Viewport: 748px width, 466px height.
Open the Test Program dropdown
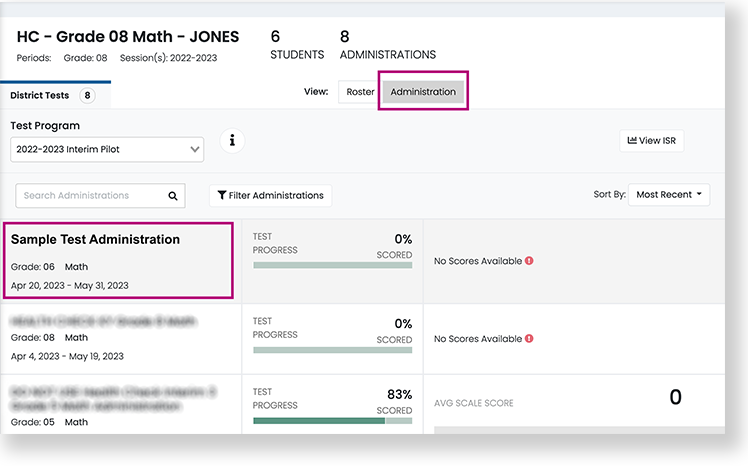click(107, 149)
